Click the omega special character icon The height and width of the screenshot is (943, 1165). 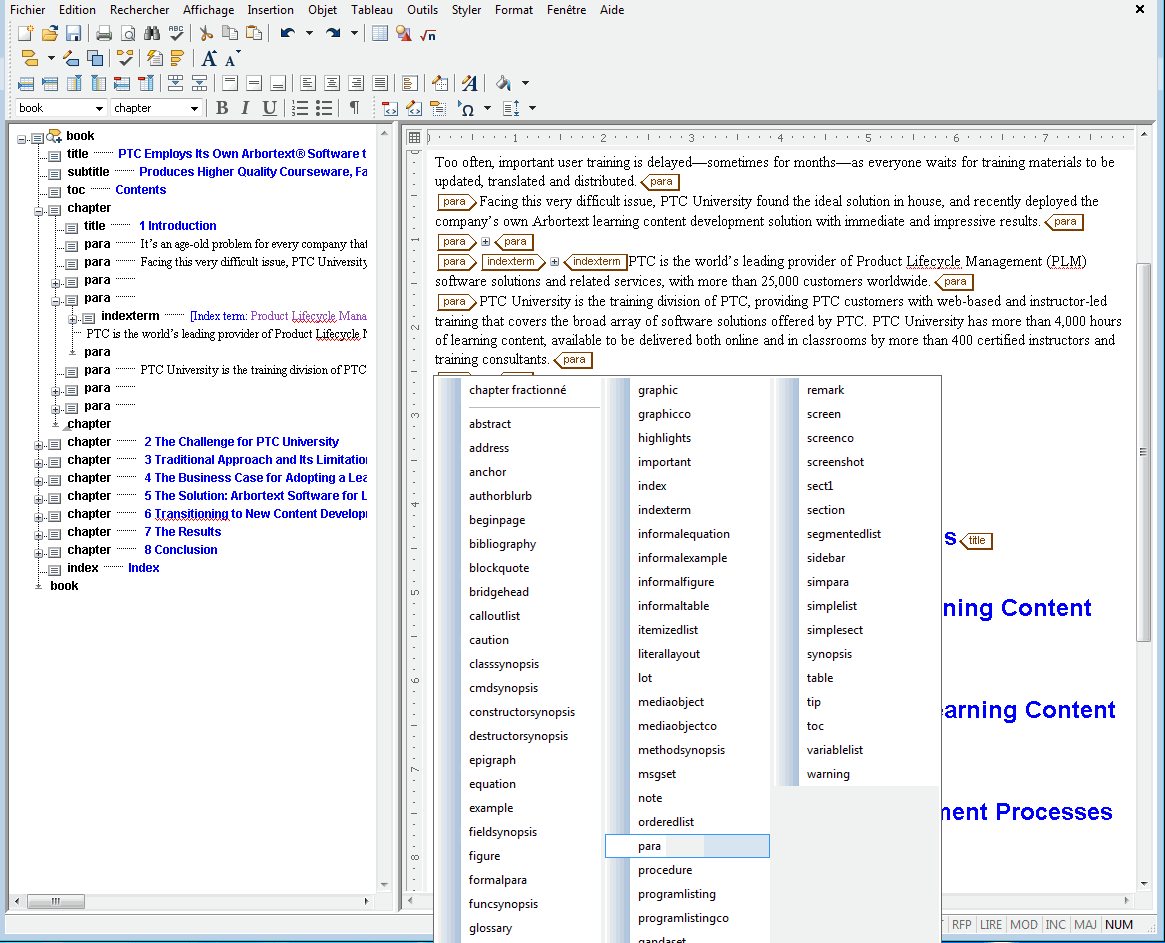[x=466, y=108]
